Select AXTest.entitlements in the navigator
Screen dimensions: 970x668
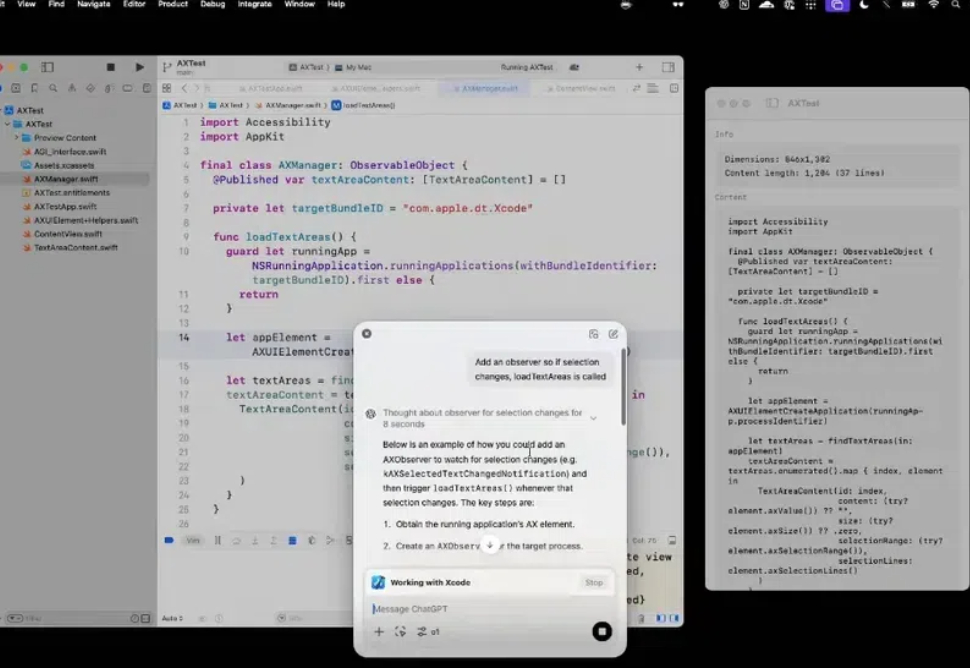coord(72,192)
